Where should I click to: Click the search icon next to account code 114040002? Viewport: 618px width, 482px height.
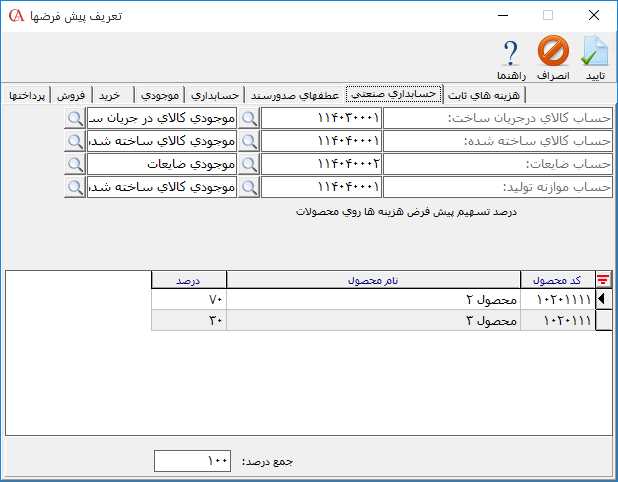point(249,163)
